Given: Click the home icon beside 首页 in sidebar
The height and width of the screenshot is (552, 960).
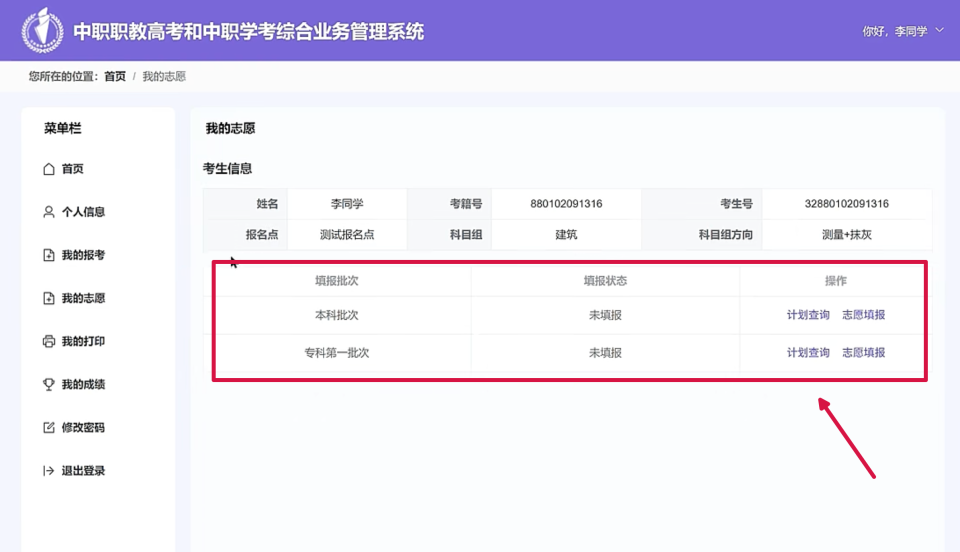Looking at the screenshot, I should (x=49, y=169).
